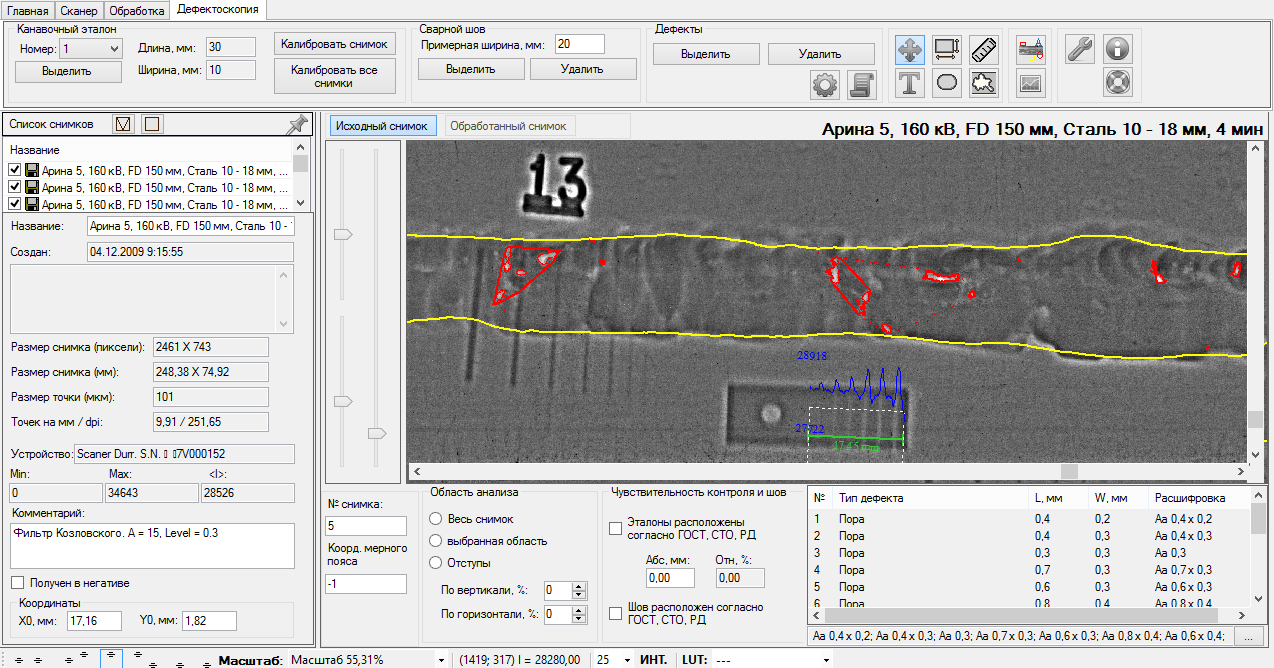This screenshot has height=668, width=1274.
Task: Enable 'Получен в негативе' checkbox
Action: click(x=17, y=583)
